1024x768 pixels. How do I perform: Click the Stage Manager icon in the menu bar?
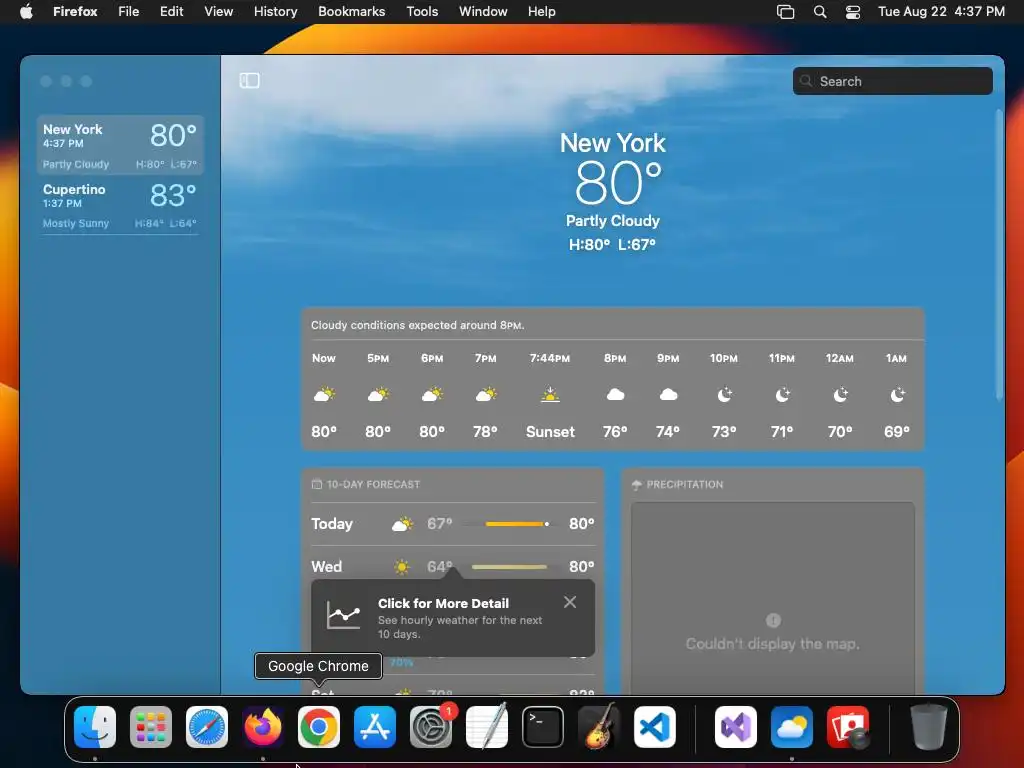786,11
